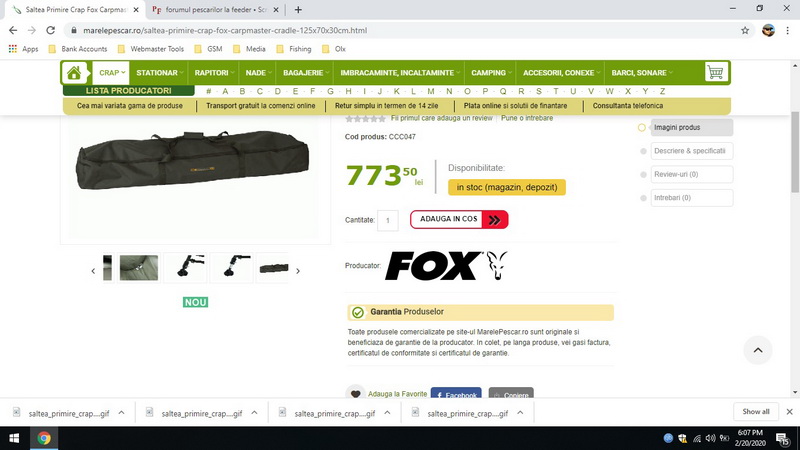
Task: Click the browser back arrow
Action: coord(13,31)
